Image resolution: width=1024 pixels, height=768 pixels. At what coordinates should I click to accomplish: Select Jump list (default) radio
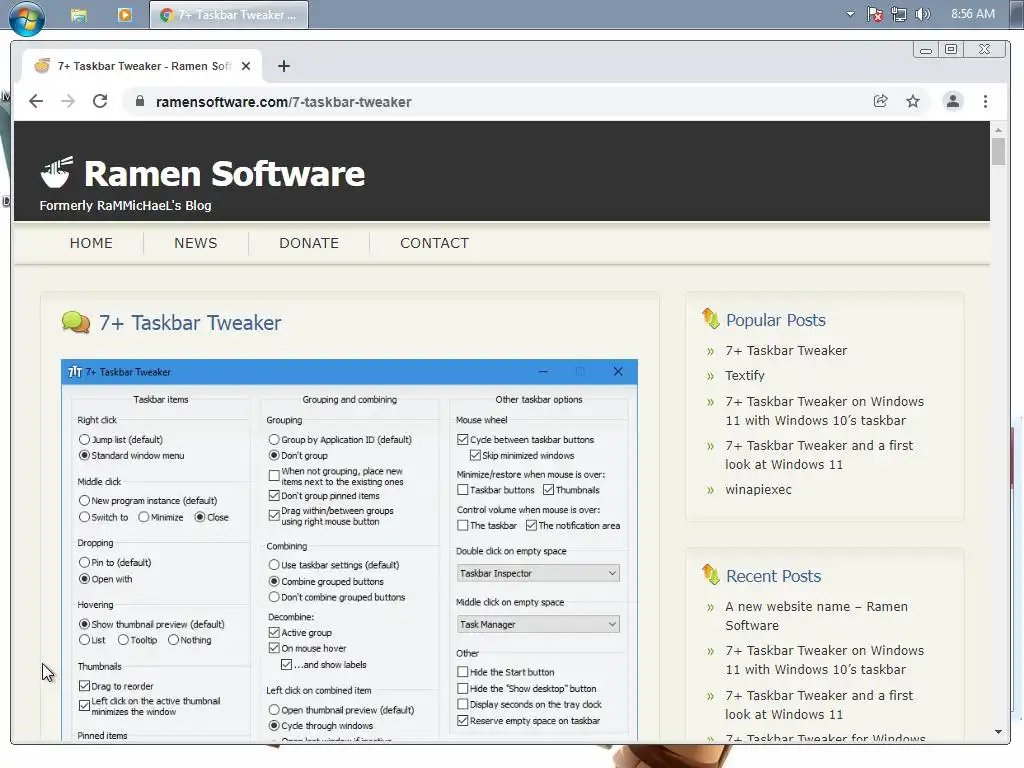(84, 440)
